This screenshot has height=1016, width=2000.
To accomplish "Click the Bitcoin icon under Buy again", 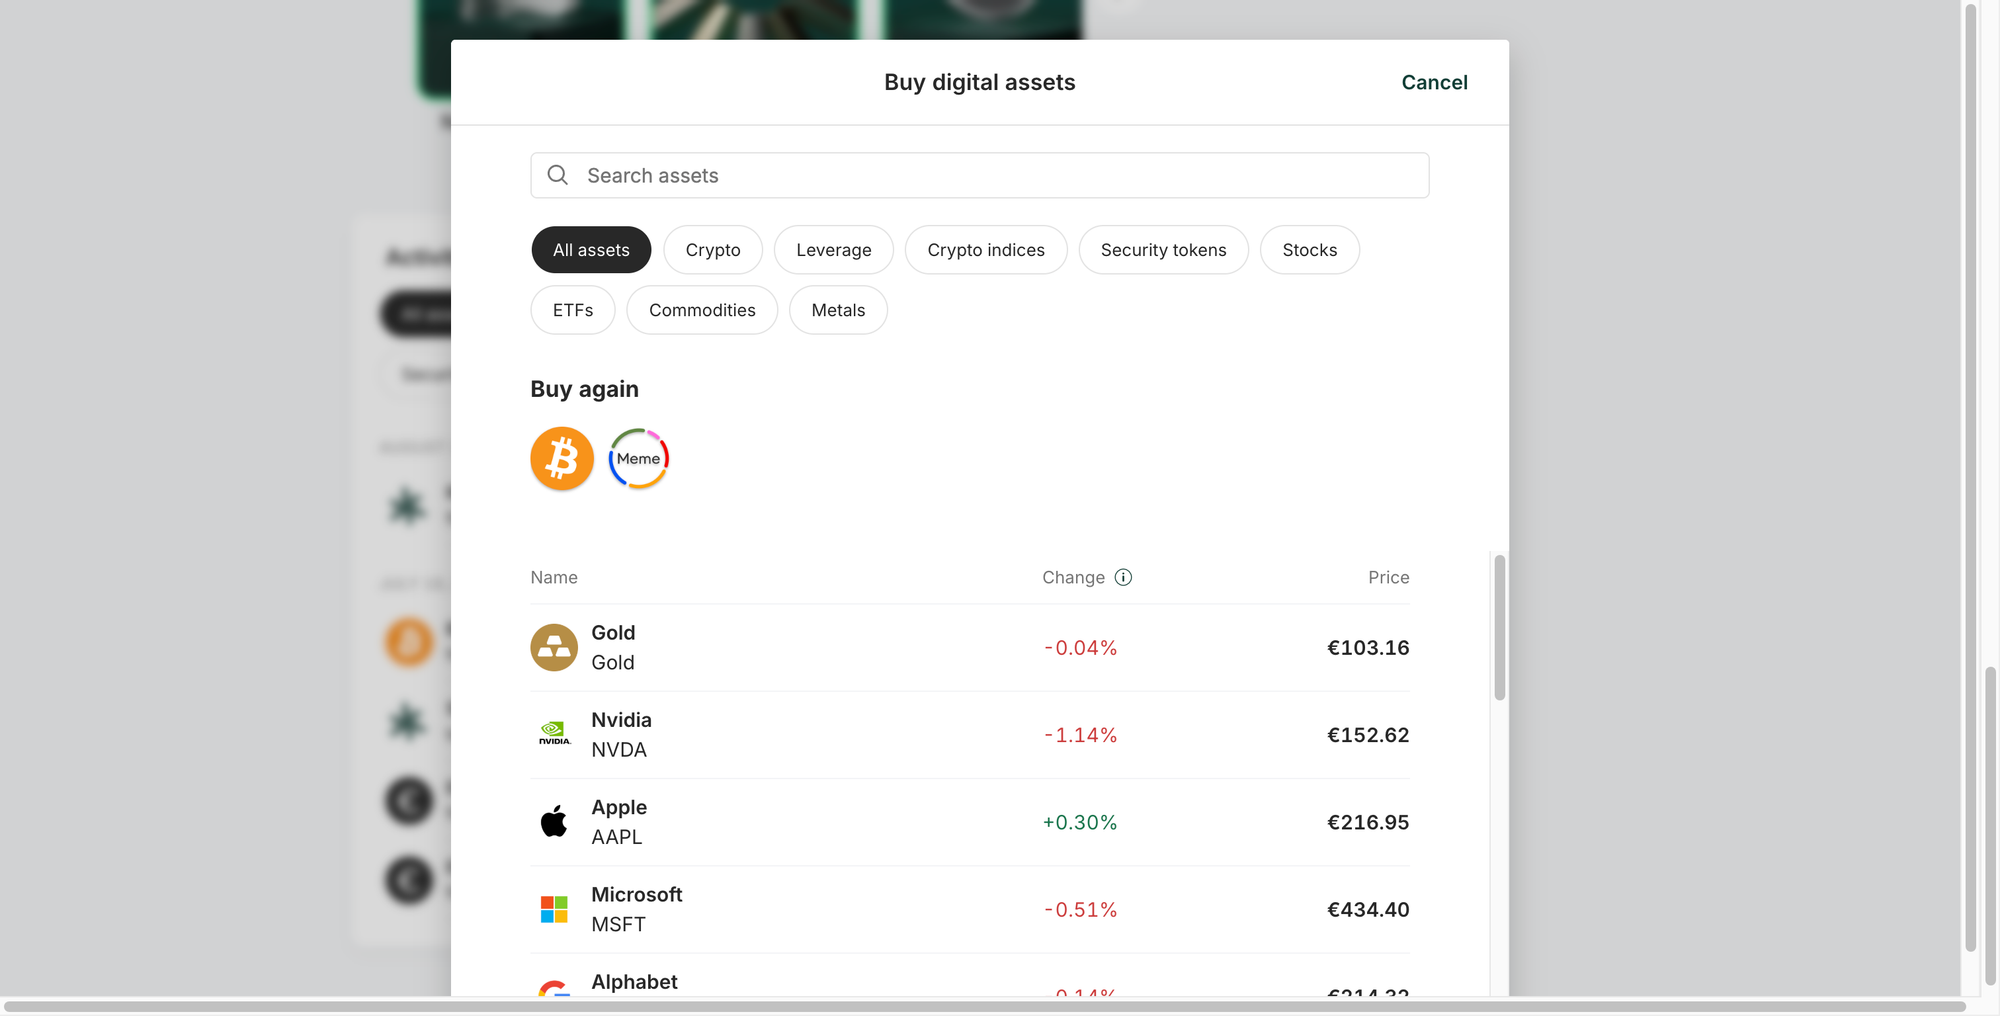I will 561,459.
